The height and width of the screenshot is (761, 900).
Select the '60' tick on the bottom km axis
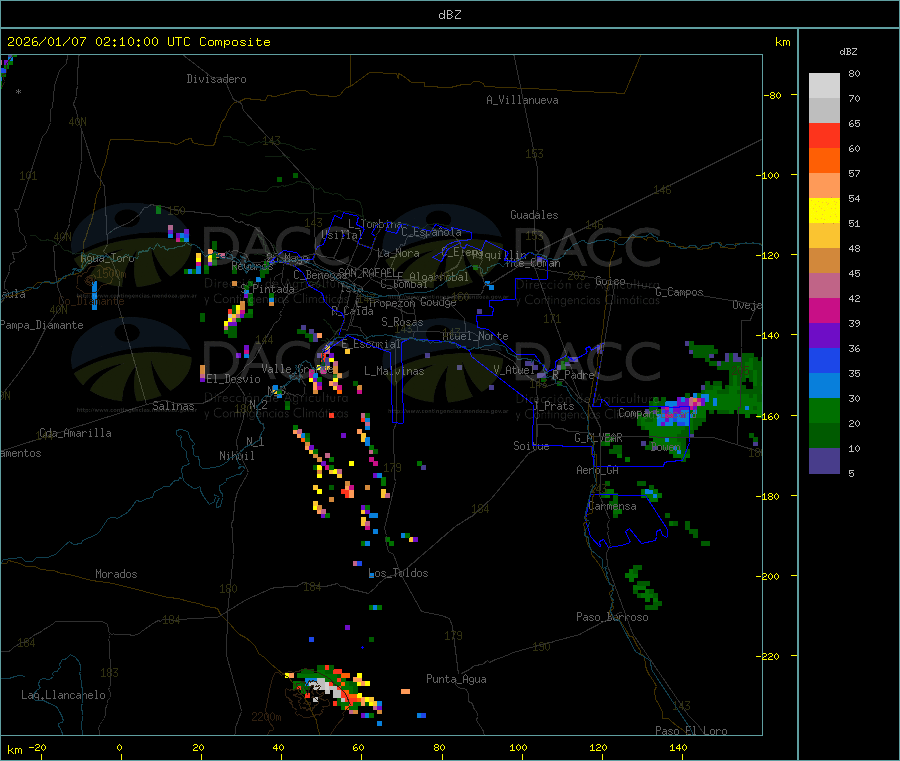(x=359, y=748)
